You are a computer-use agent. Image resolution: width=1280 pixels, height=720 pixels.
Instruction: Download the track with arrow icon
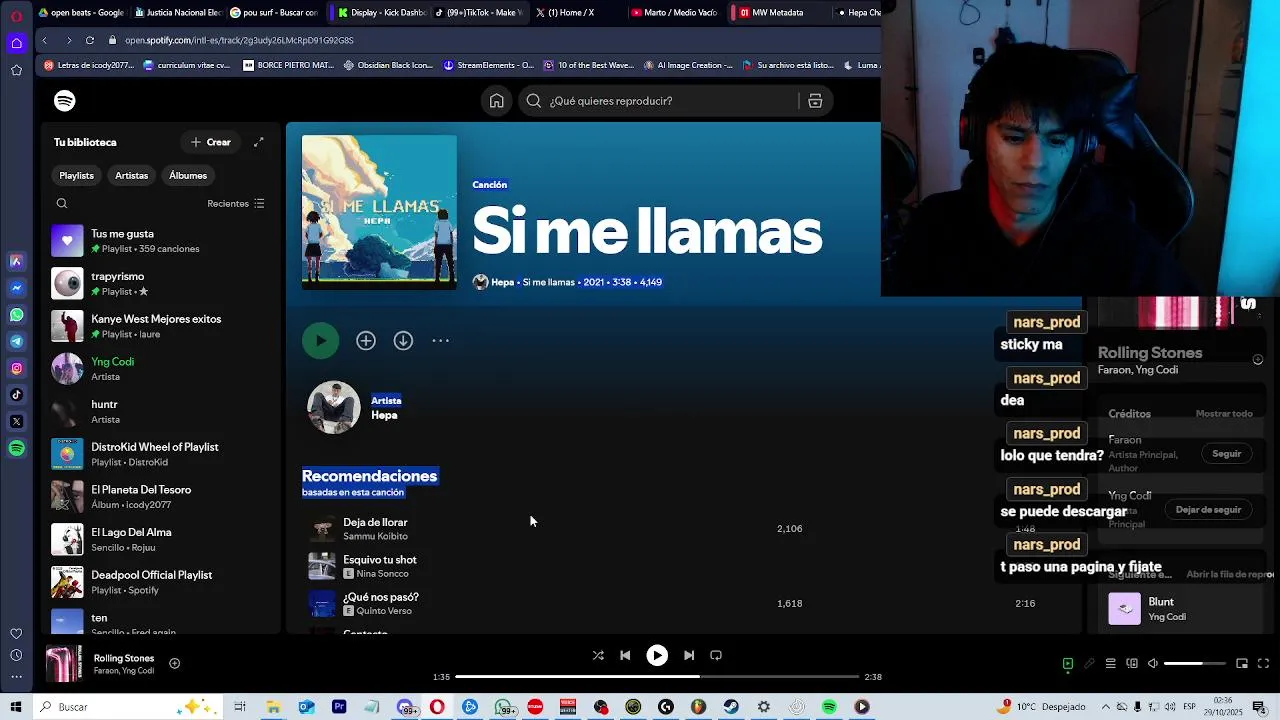coord(403,341)
